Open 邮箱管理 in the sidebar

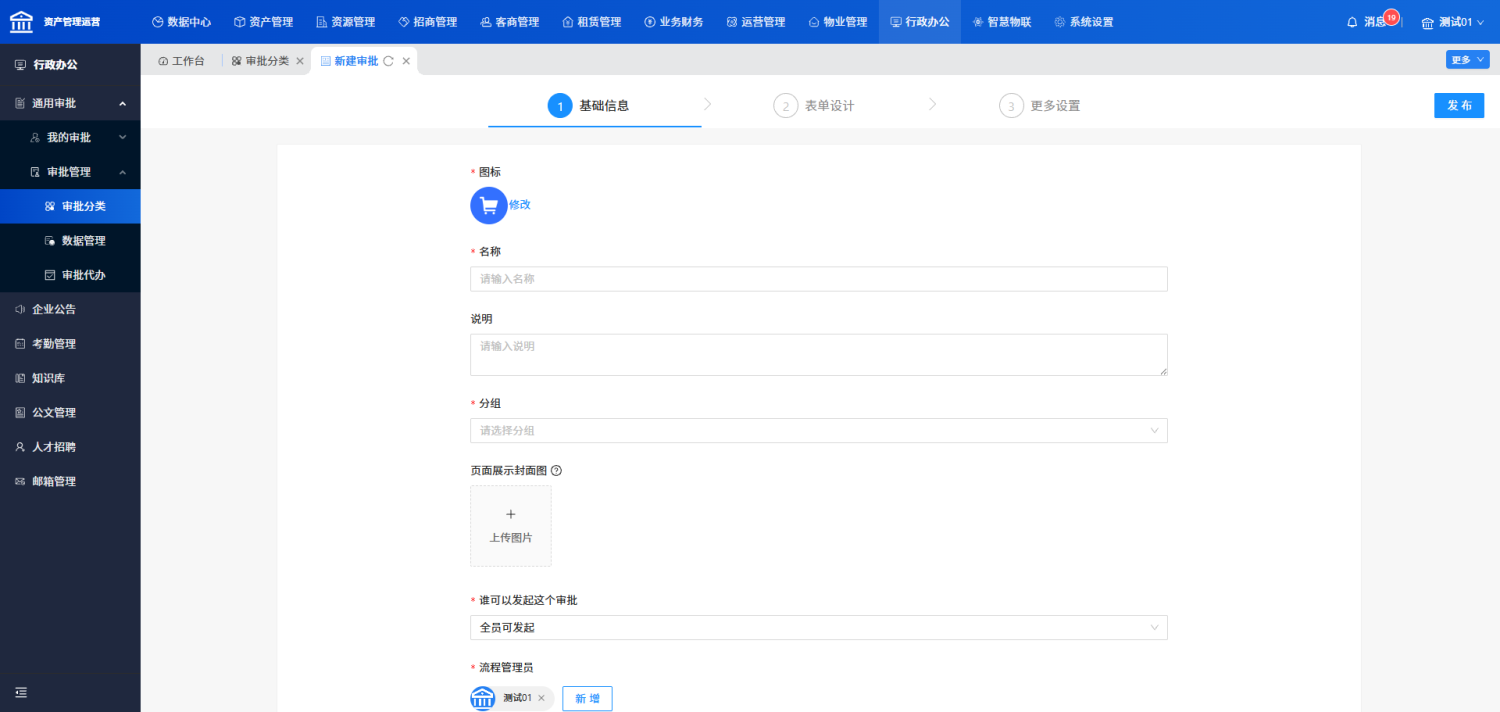coord(70,481)
